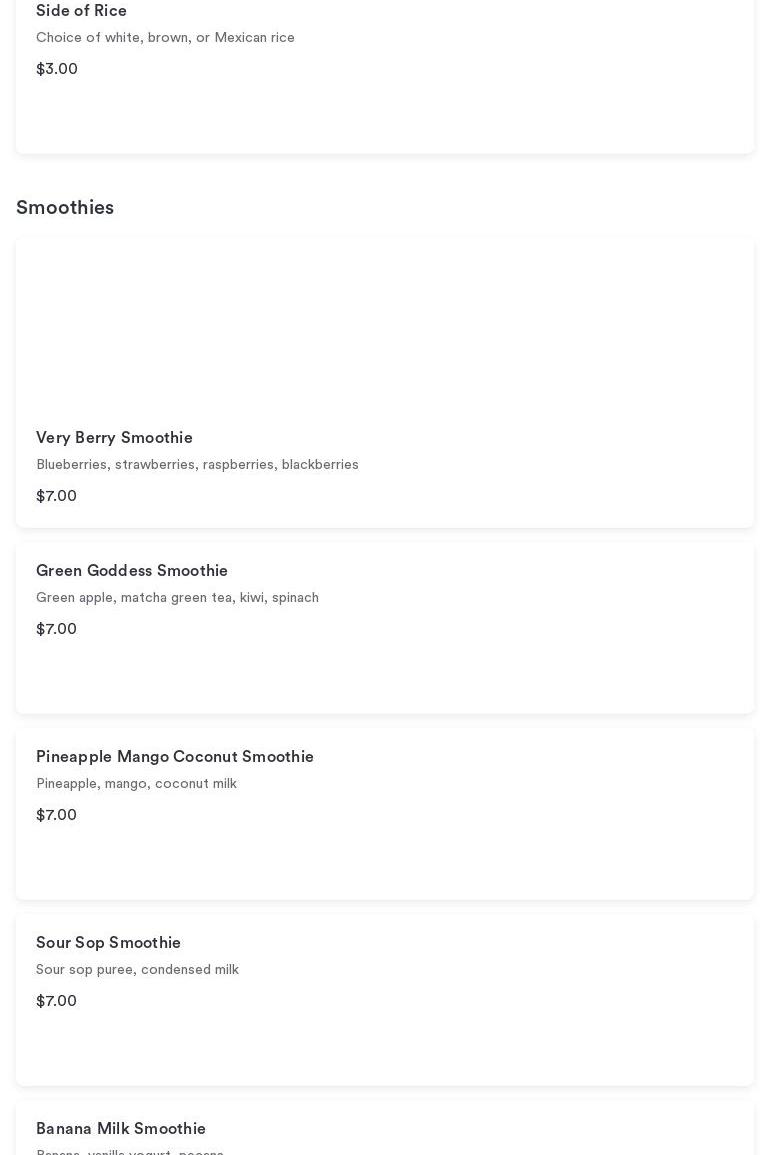The height and width of the screenshot is (1155, 770).
Task: Click the Smoothies section heading
Action: (65, 208)
